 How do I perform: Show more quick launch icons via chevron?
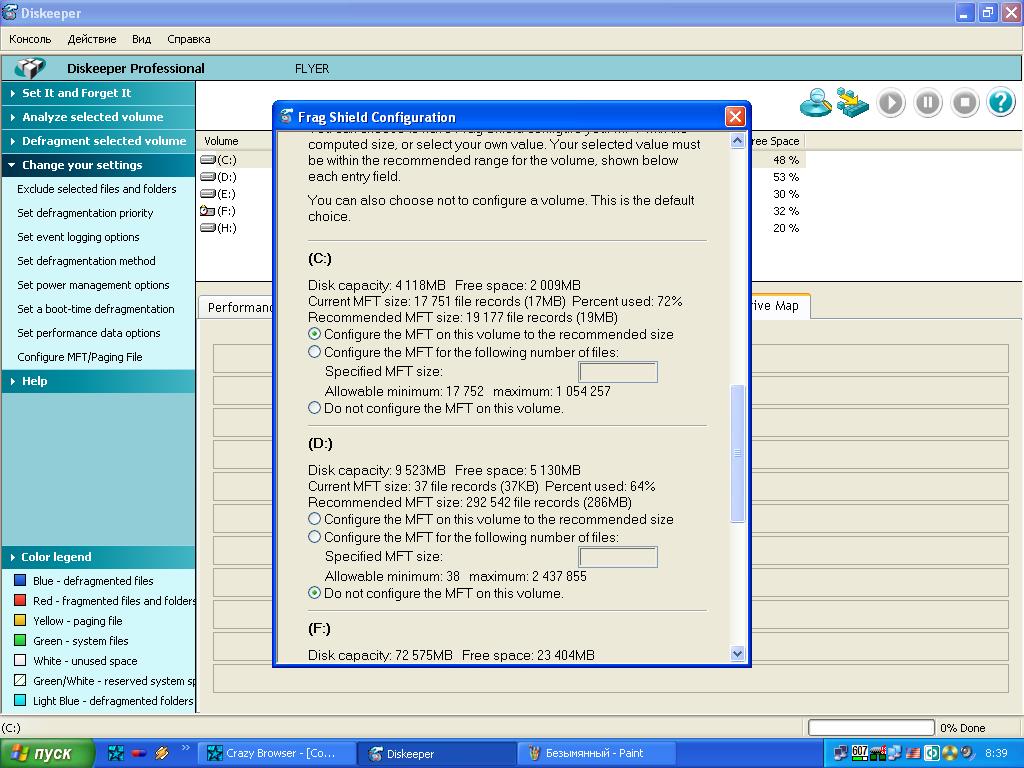(x=186, y=748)
